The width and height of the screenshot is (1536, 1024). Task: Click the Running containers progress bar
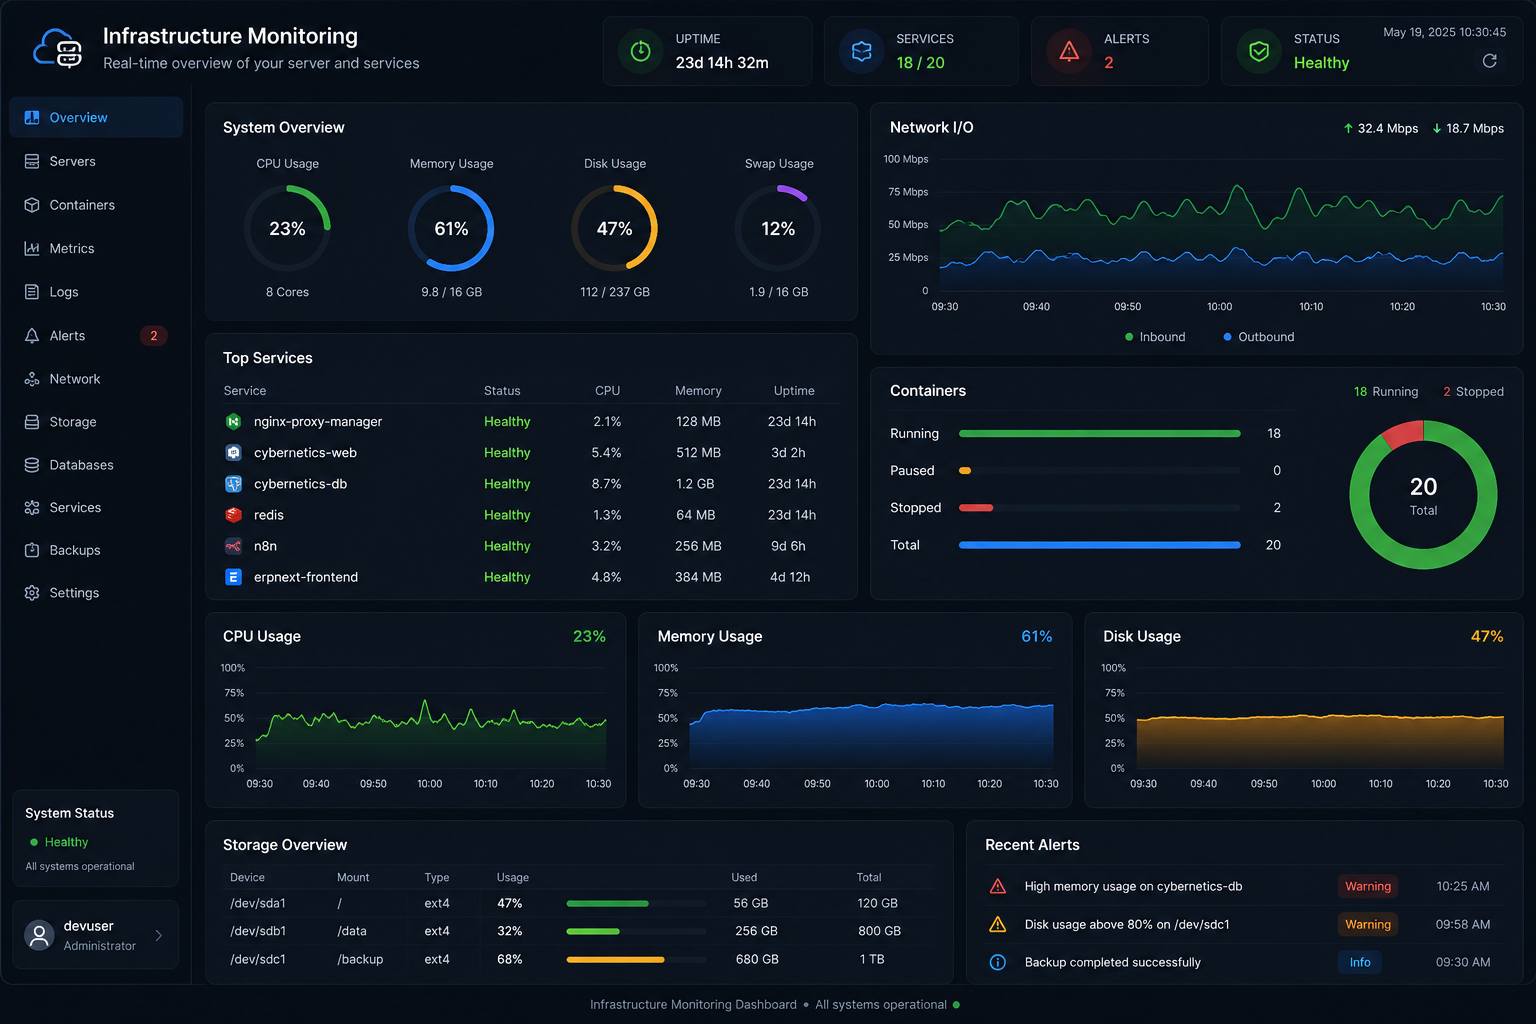click(x=1099, y=433)
